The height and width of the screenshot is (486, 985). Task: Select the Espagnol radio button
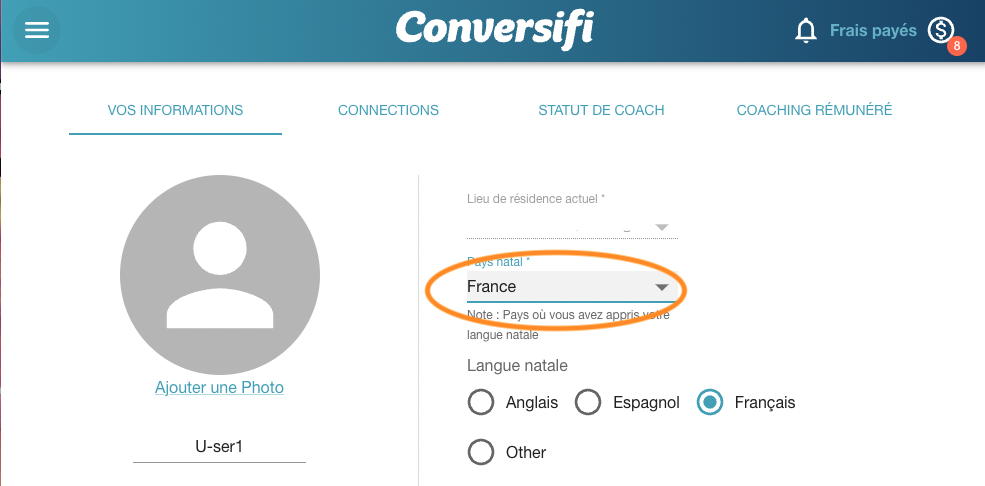click(x=587, y=402)
